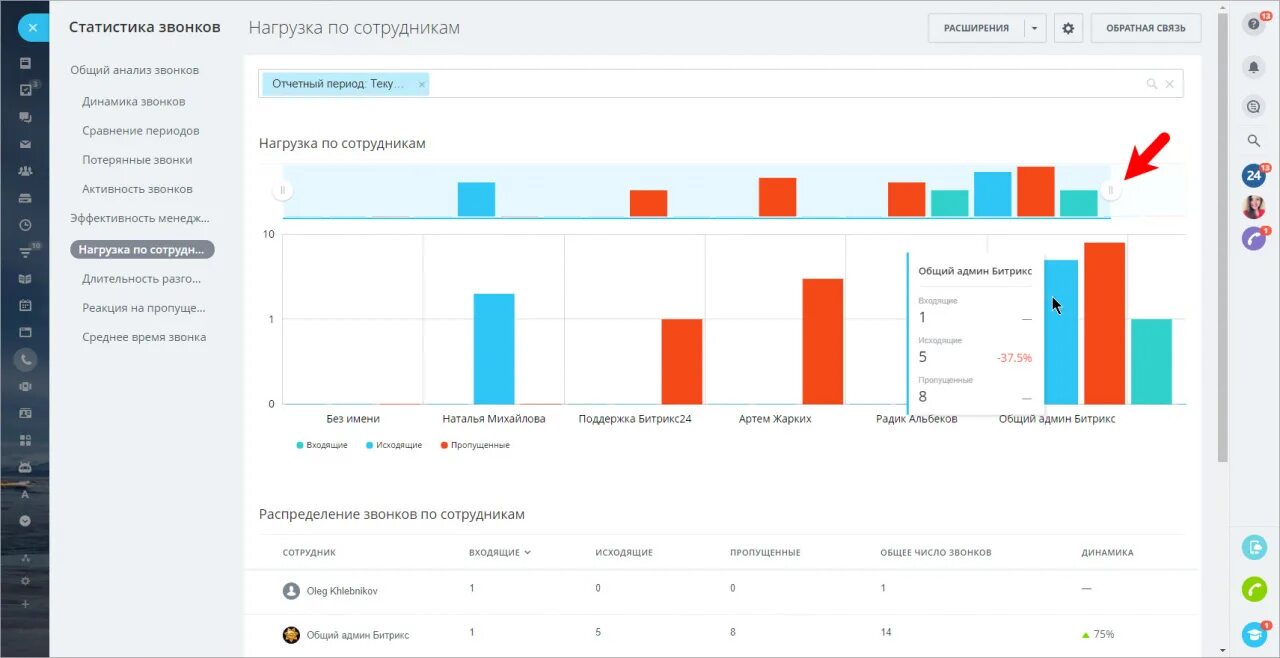The image size is (1280, 658).
Task: Open the tasks checkmark icon in left sidebar
Action: (x=25, y=90)
